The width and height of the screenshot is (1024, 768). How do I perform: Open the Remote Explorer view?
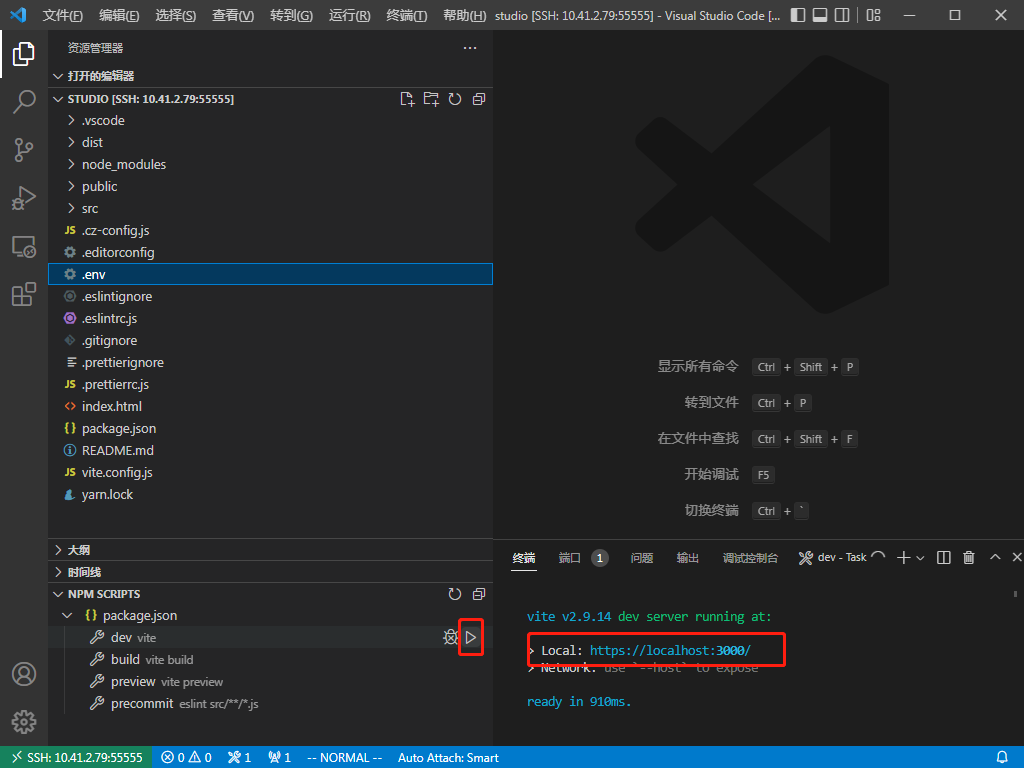tap(24, 246)
